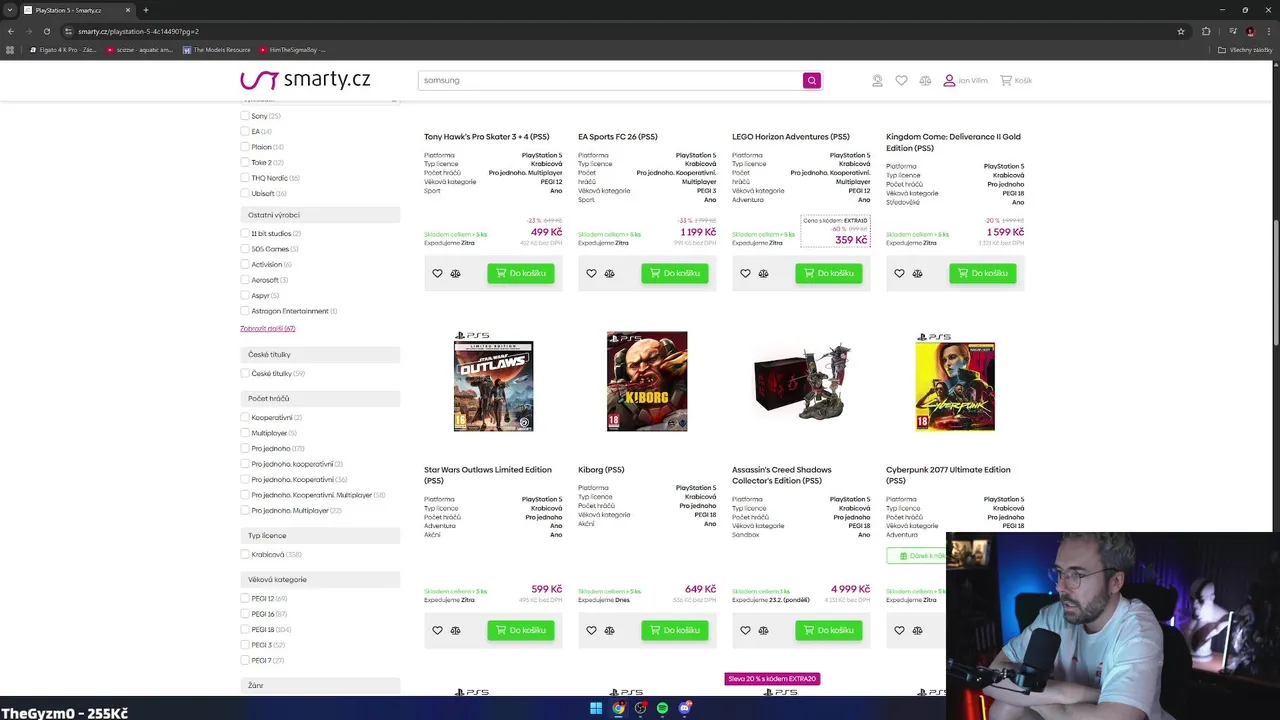Click the magenta search button in the search bar
Screen dimensions: 1280x720
(812, 80)
